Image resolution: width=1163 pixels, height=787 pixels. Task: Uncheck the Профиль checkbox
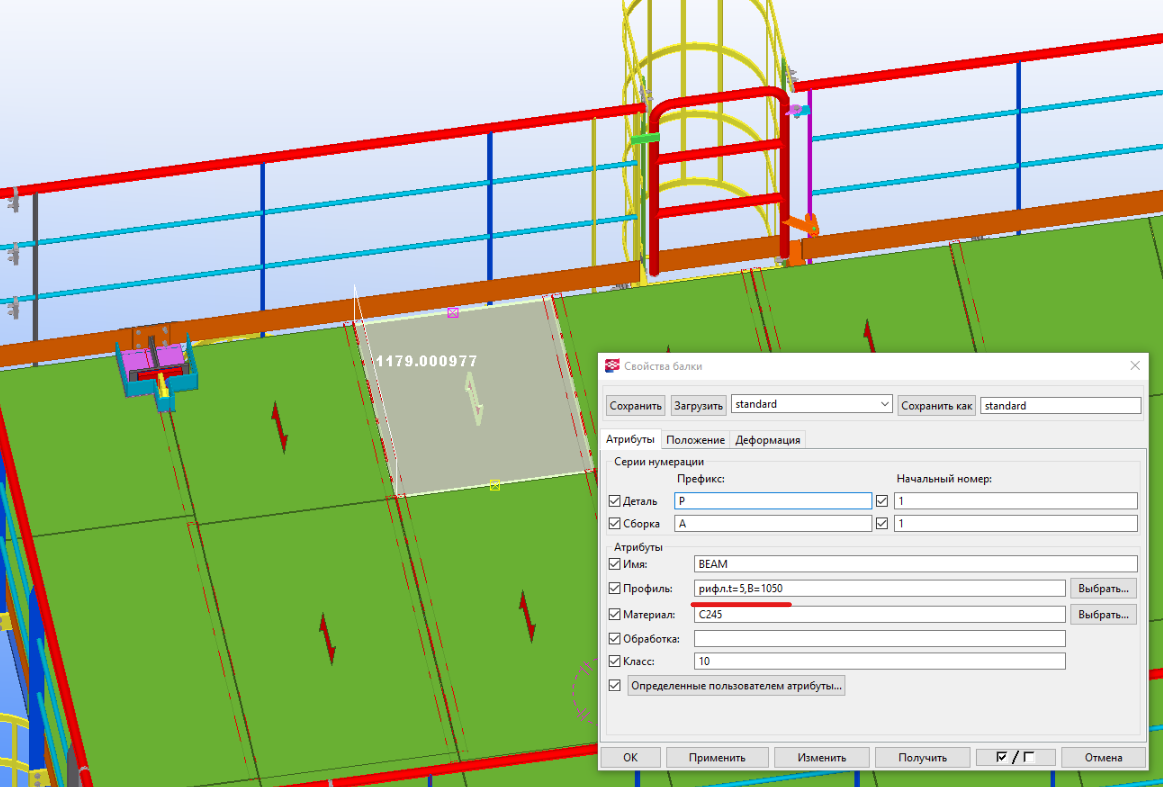click(x=614, y=588)
